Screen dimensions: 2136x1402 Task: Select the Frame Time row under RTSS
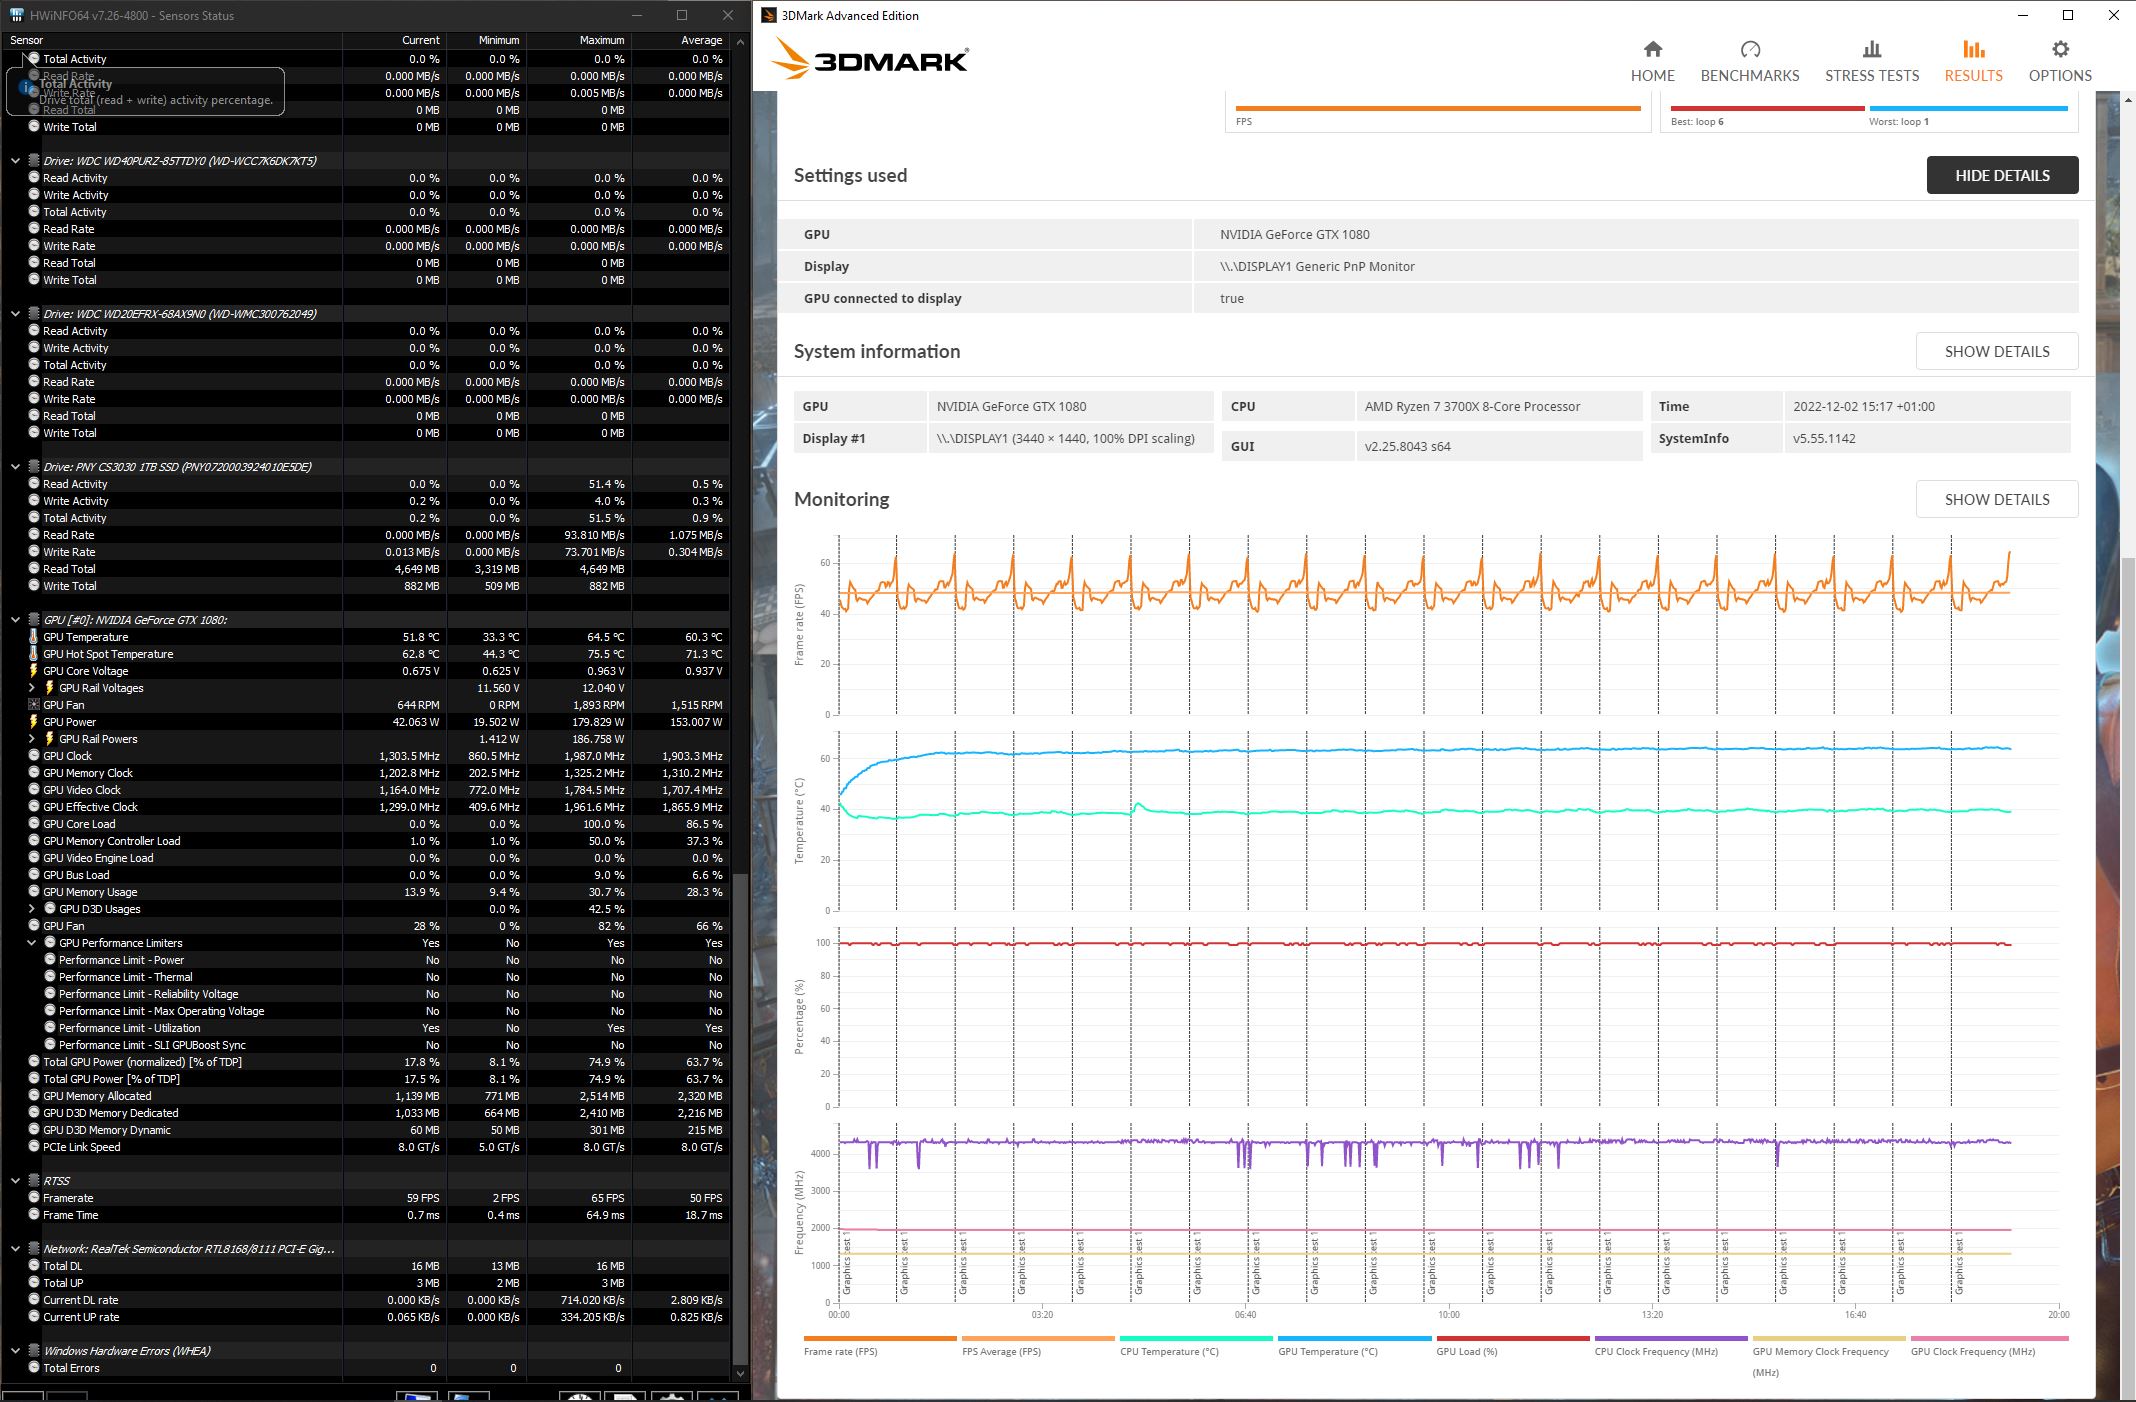(x=367, y=1215)
